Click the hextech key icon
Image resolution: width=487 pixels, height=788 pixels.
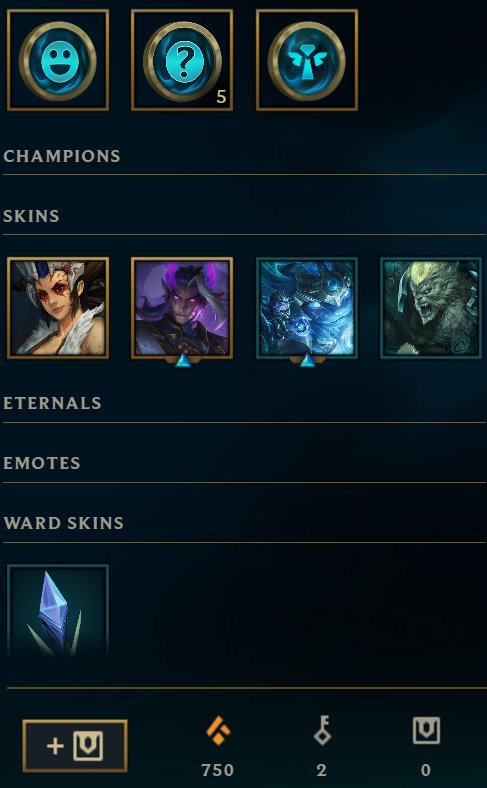point(322,731)
